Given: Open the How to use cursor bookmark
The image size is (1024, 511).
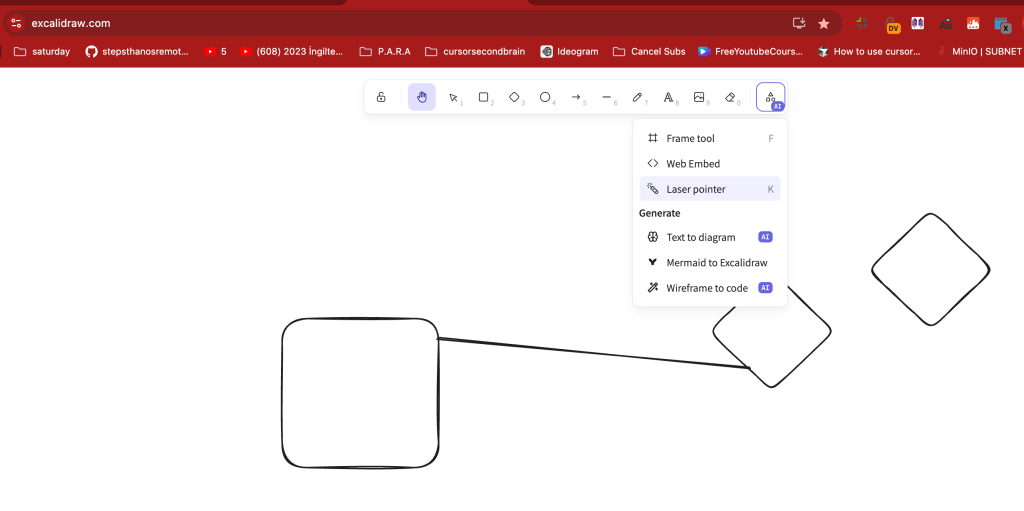Looking at the screenshot, I should [869, 52].
